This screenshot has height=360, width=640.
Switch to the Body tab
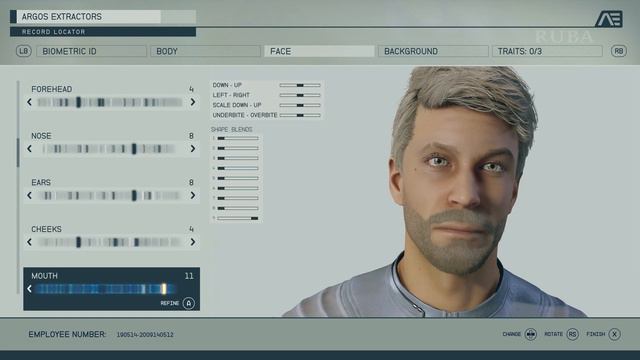pos(205,51)
